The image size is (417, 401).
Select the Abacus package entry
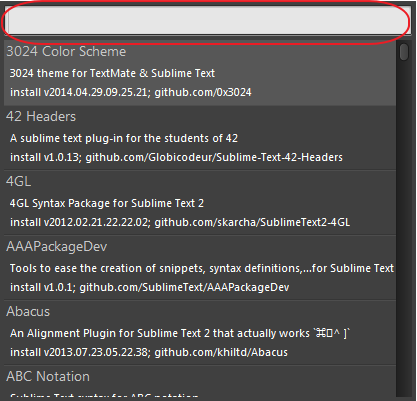[x=200, y=333]
